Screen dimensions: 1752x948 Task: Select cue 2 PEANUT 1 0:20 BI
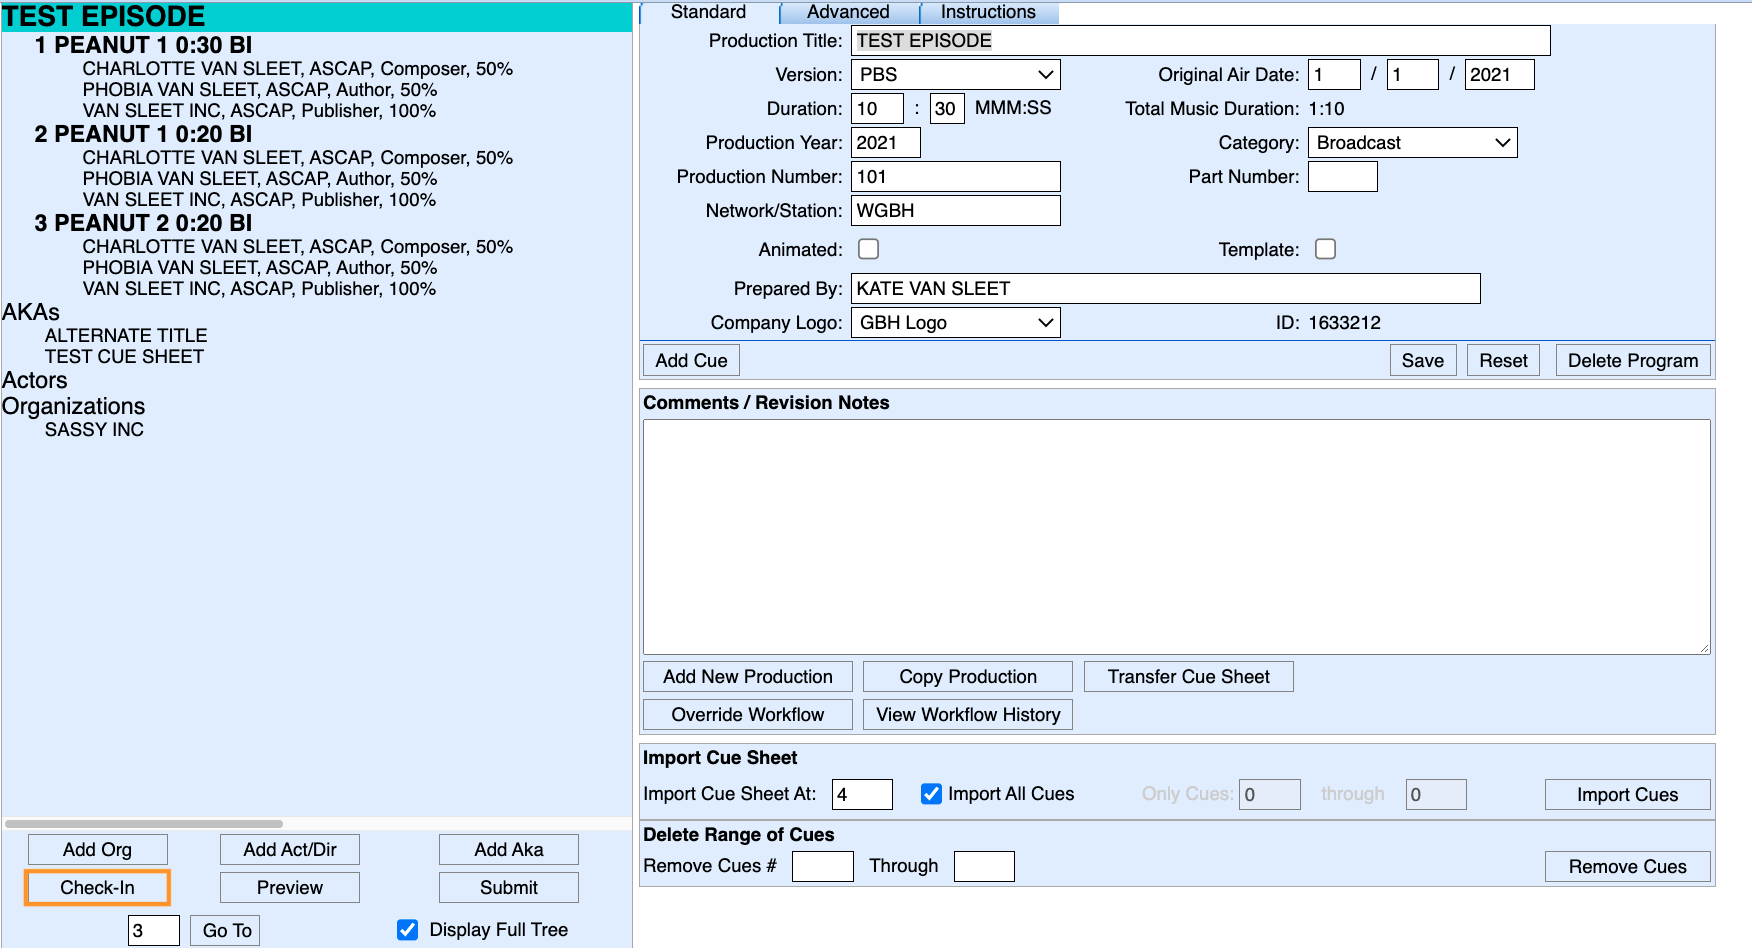tap(143, 135)
